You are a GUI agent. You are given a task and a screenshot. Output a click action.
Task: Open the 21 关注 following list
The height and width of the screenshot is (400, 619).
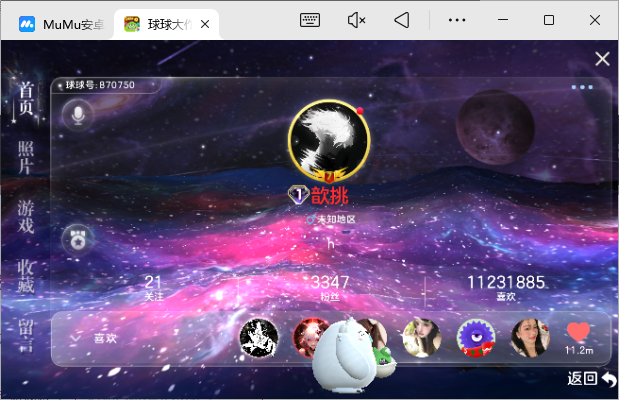153,288
